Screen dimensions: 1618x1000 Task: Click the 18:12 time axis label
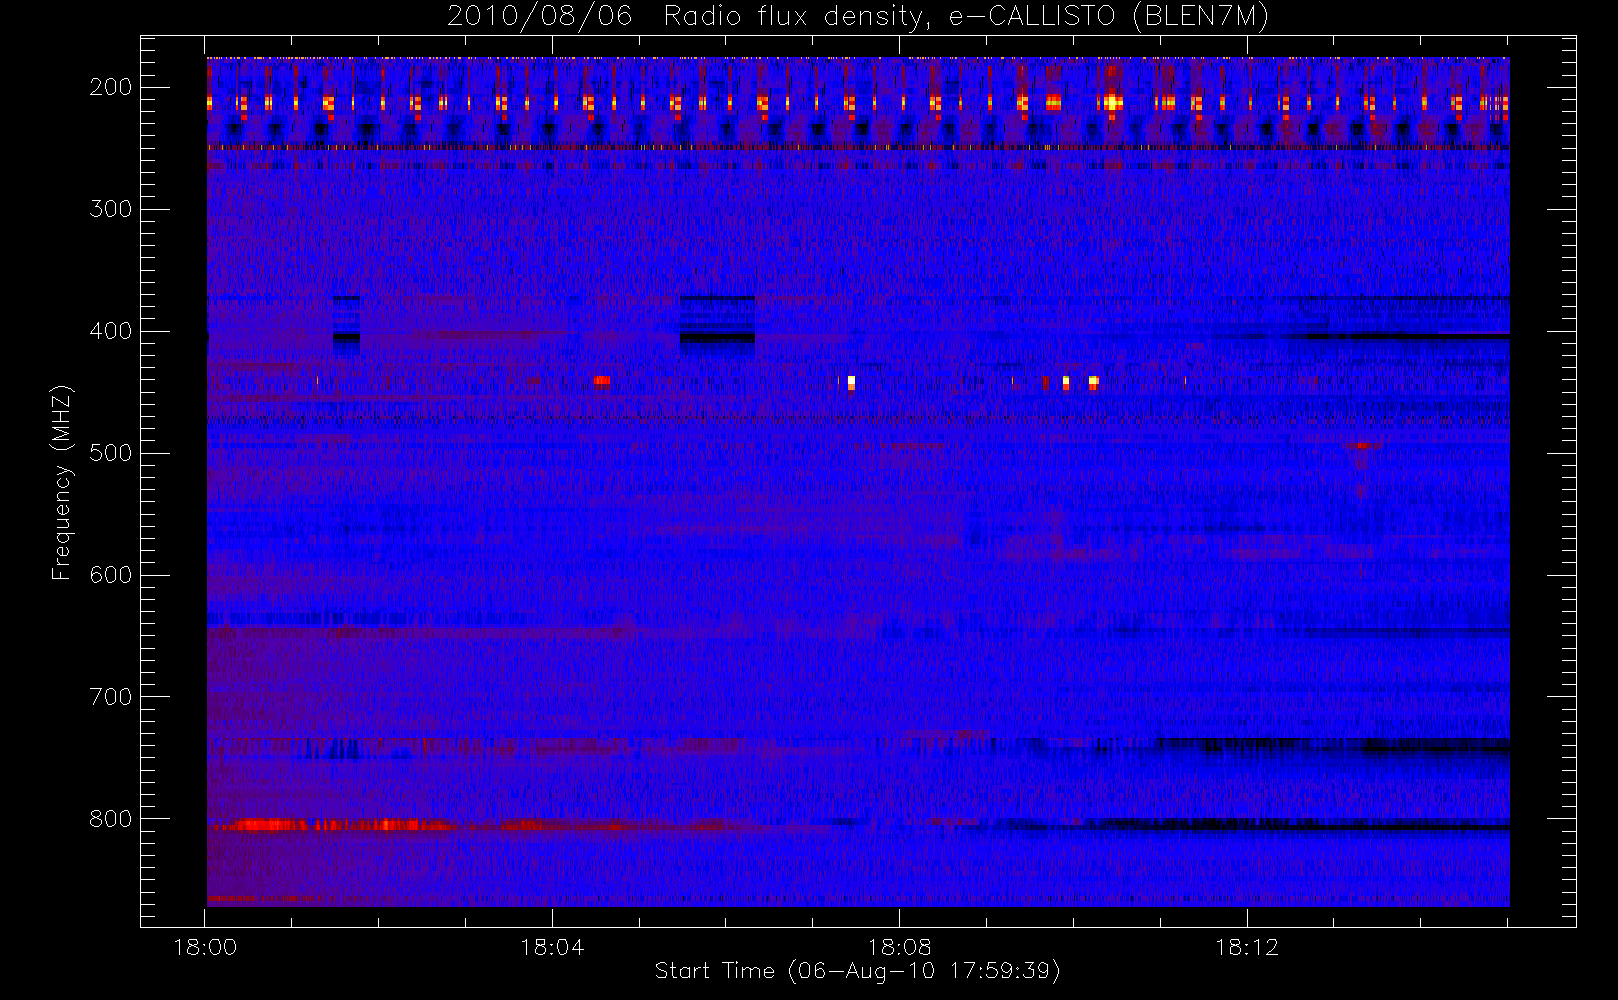coord(1247,947)
